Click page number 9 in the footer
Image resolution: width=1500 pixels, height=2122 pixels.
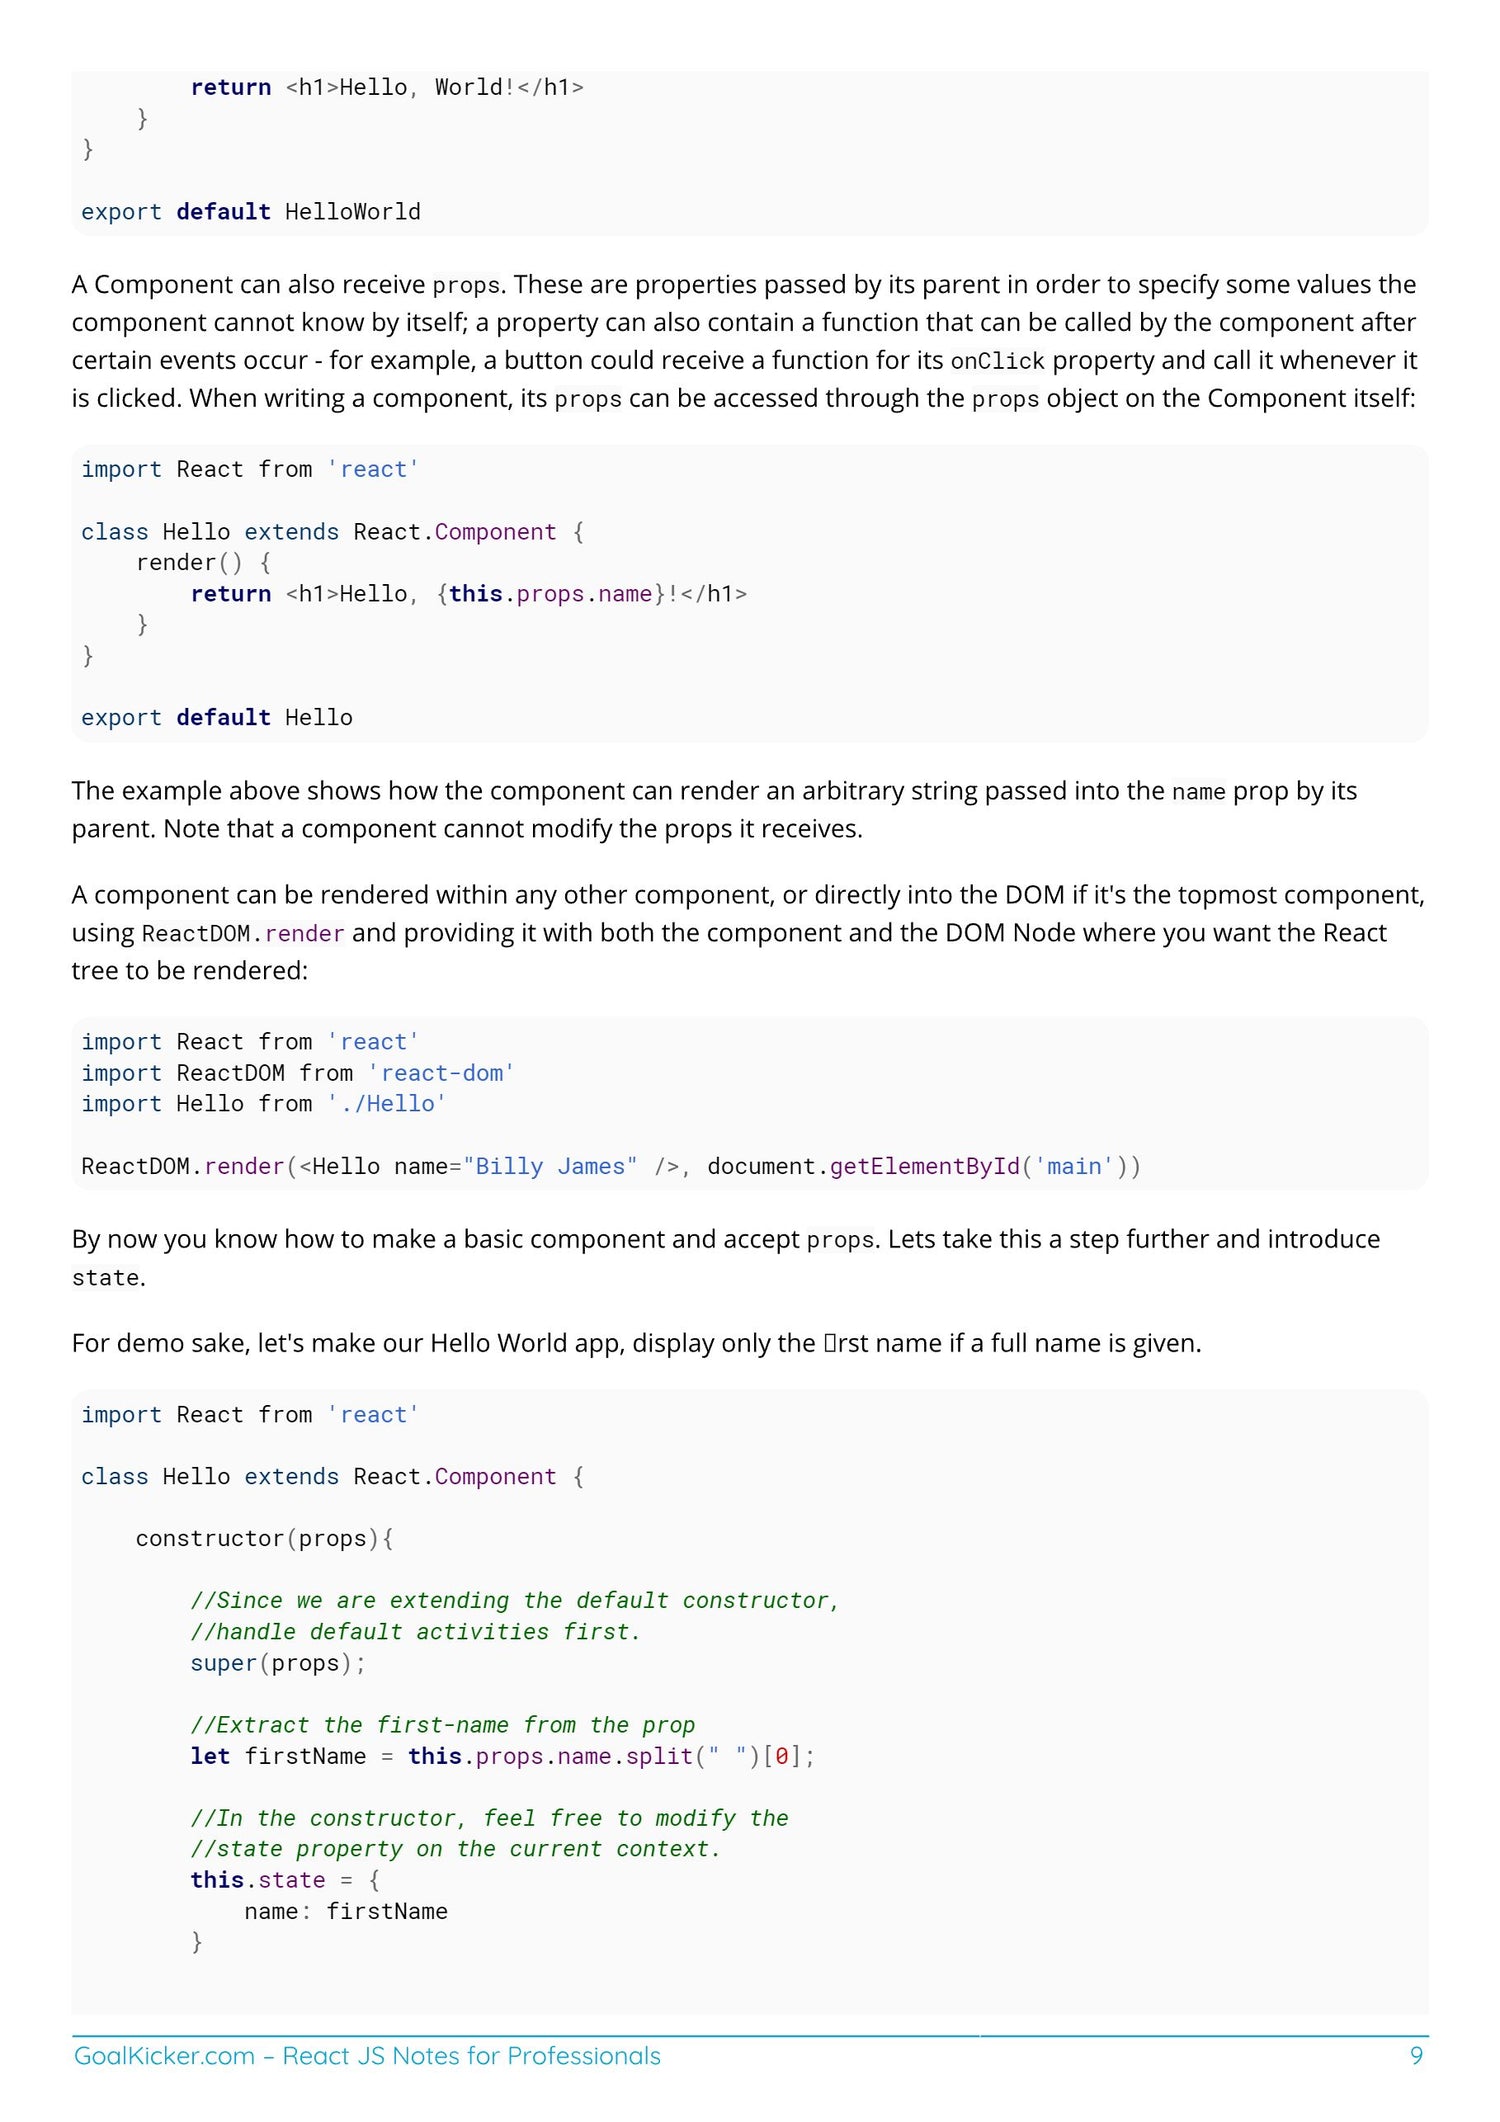click(1416, 2056)
